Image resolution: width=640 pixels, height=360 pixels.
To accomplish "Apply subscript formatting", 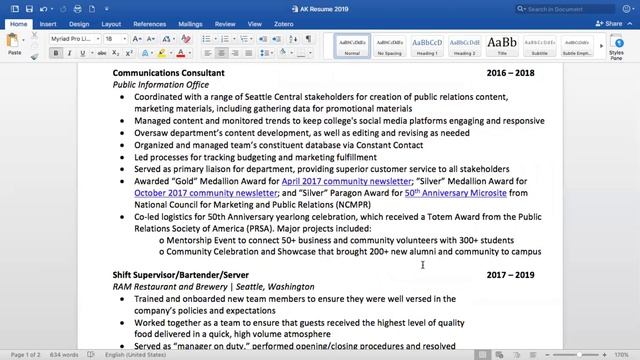I will click(116, 53).
